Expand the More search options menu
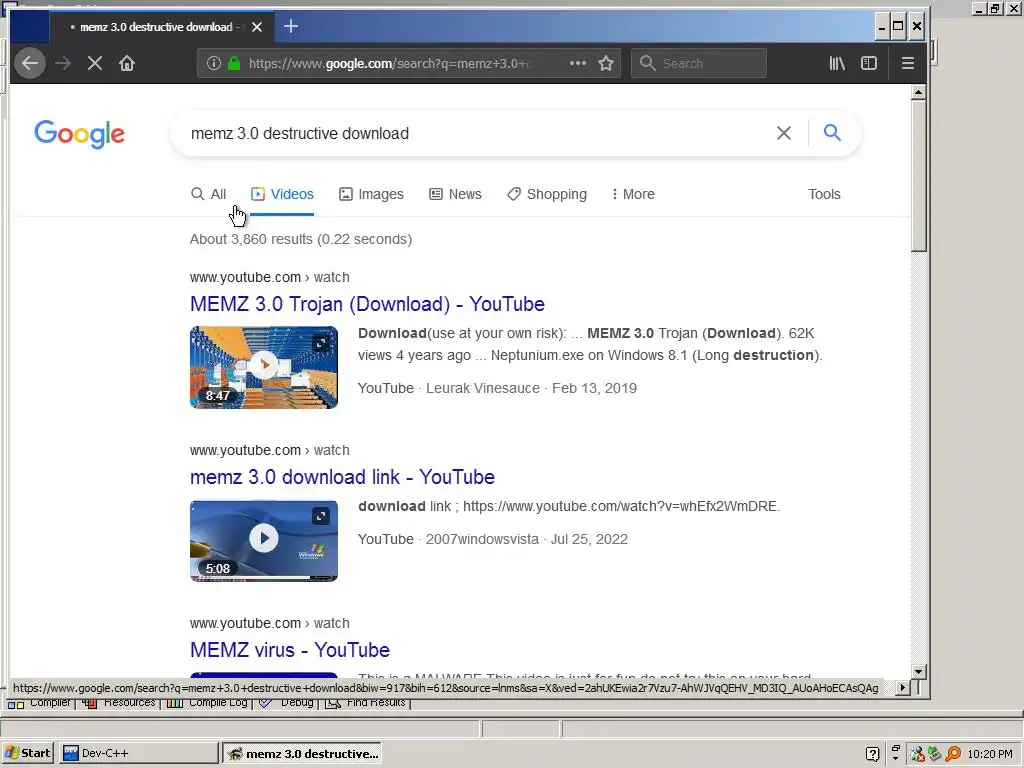This screenshot has width=1024, height=768. [x=633, y=194]
